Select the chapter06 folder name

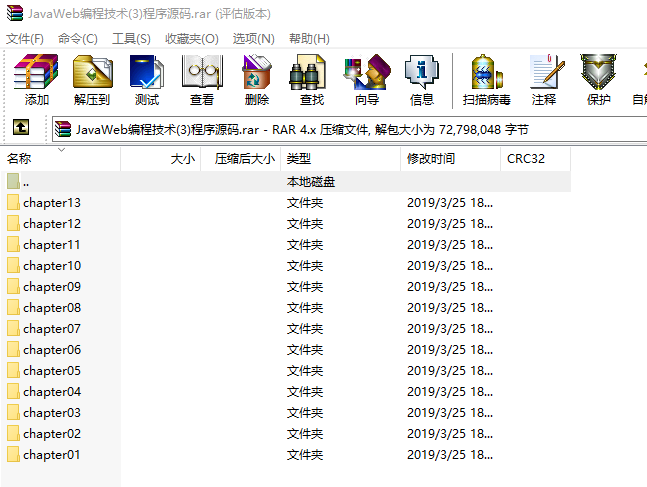click(x=52, y=350)
